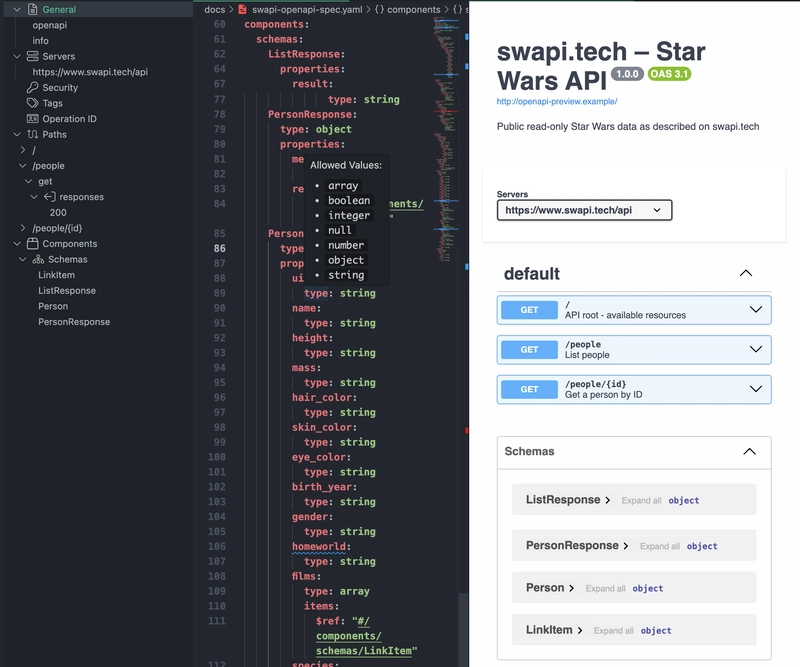The width and height of the screenshot is (800, 667).
Task: Click Expand all for PersonResponse schema
Action: tap(660, 547)
